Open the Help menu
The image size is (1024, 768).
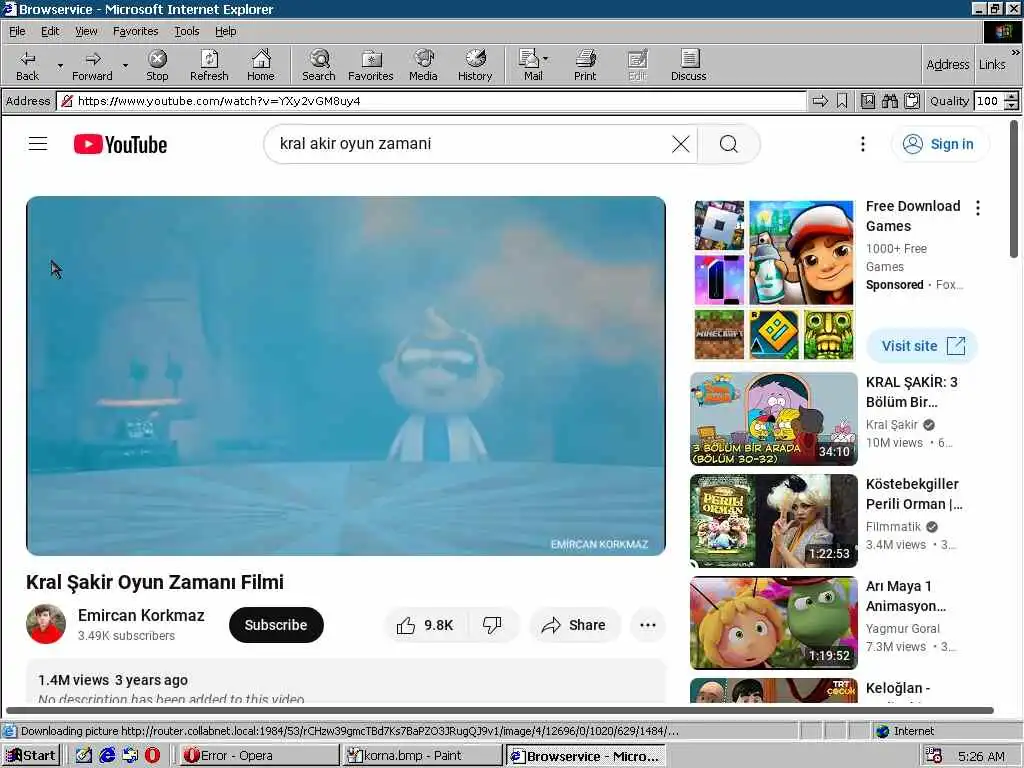225,31
